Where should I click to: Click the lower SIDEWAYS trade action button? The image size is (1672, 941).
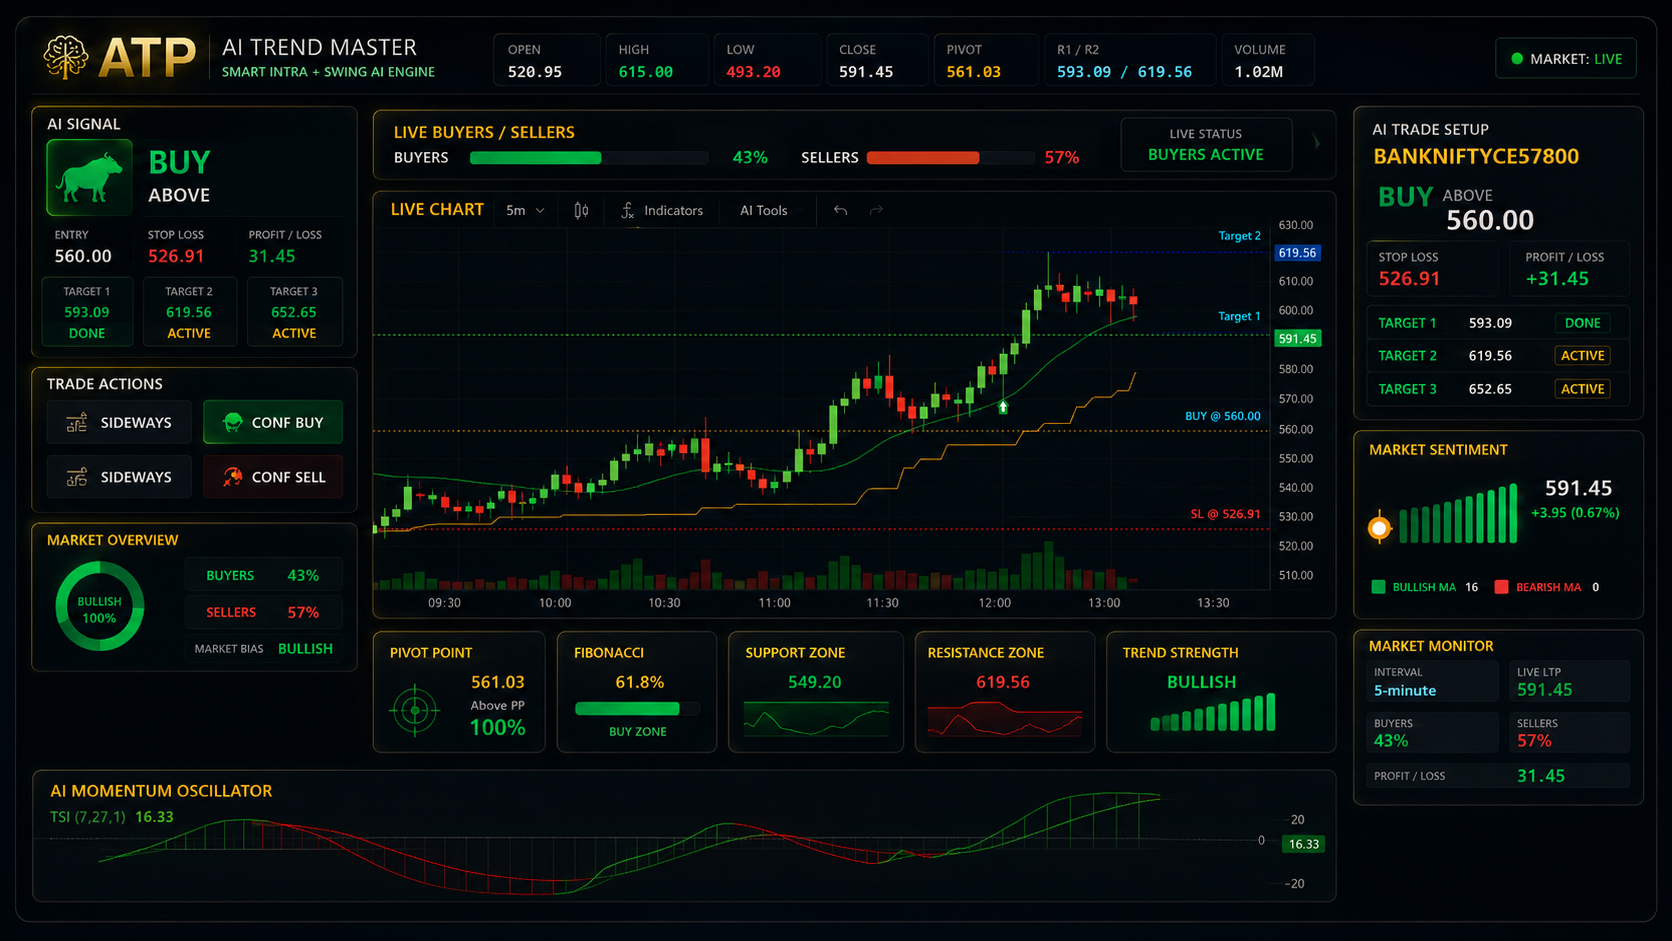point(119,477)
